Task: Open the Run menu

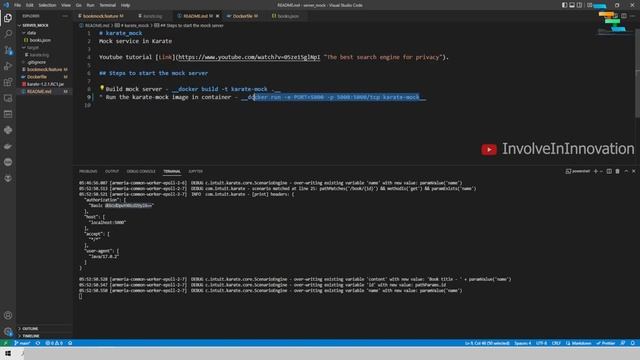Action: tap(90, 5)
